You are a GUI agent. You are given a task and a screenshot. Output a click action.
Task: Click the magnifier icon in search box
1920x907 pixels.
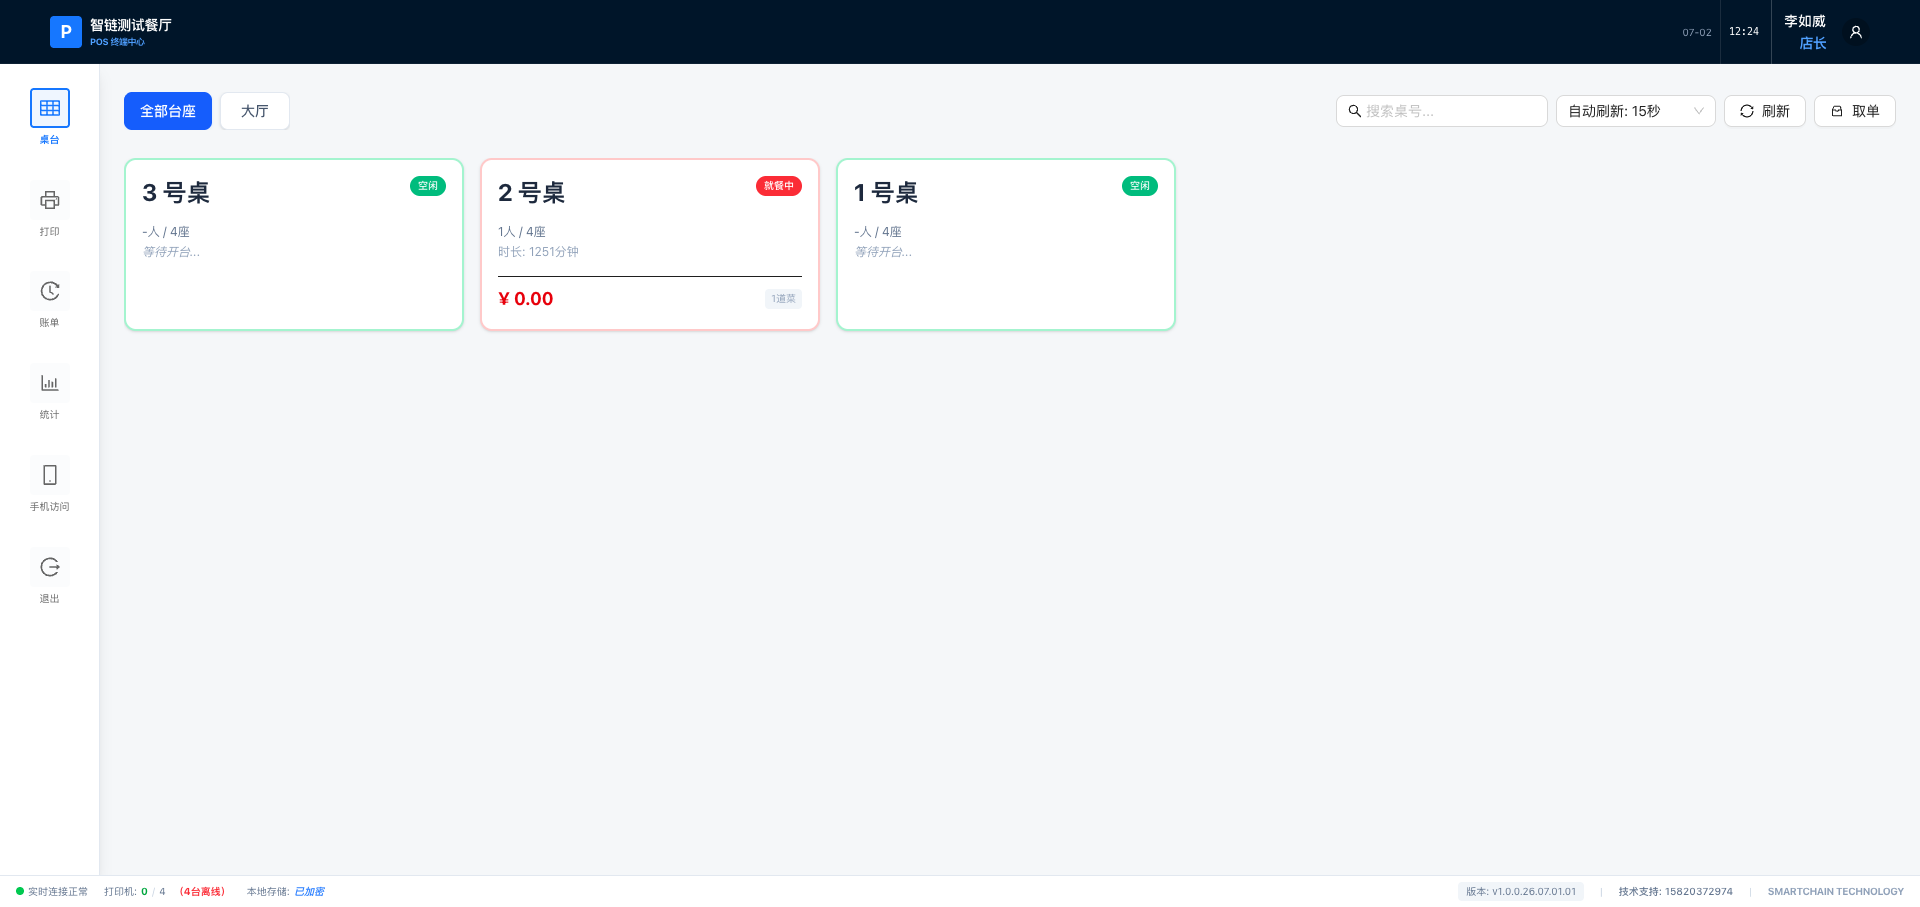pyautogui.click(x=1354, y=111)
